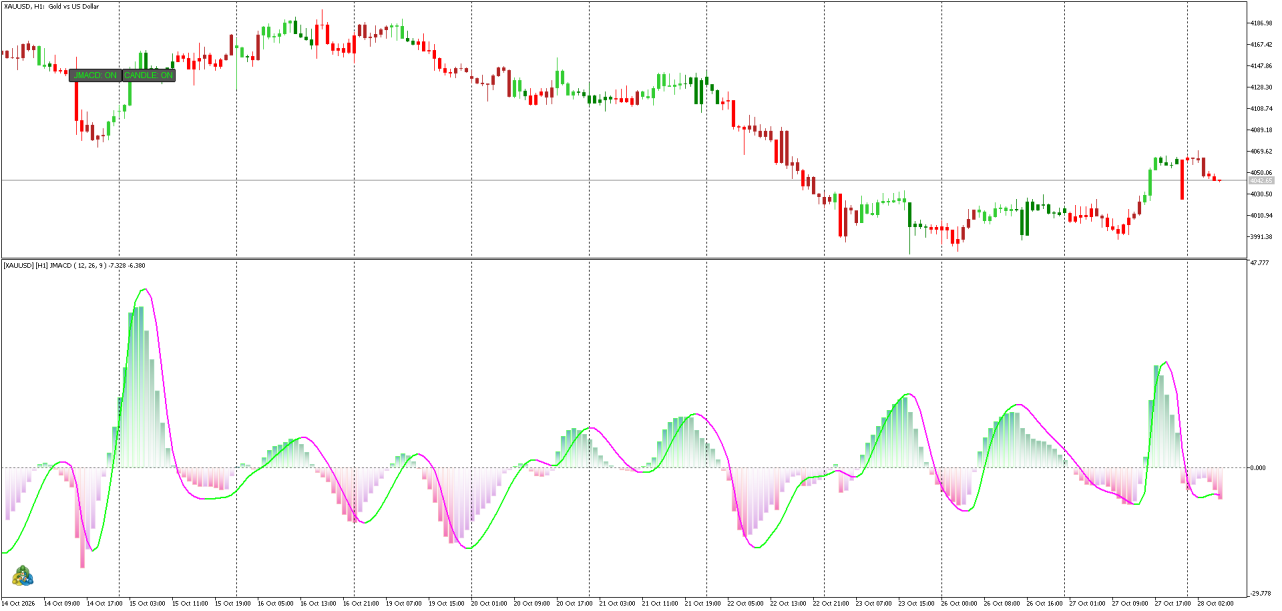Click the 16 Oct 05:00 time label
This screenshot has width=1282, height=611.
click(276, 604)
